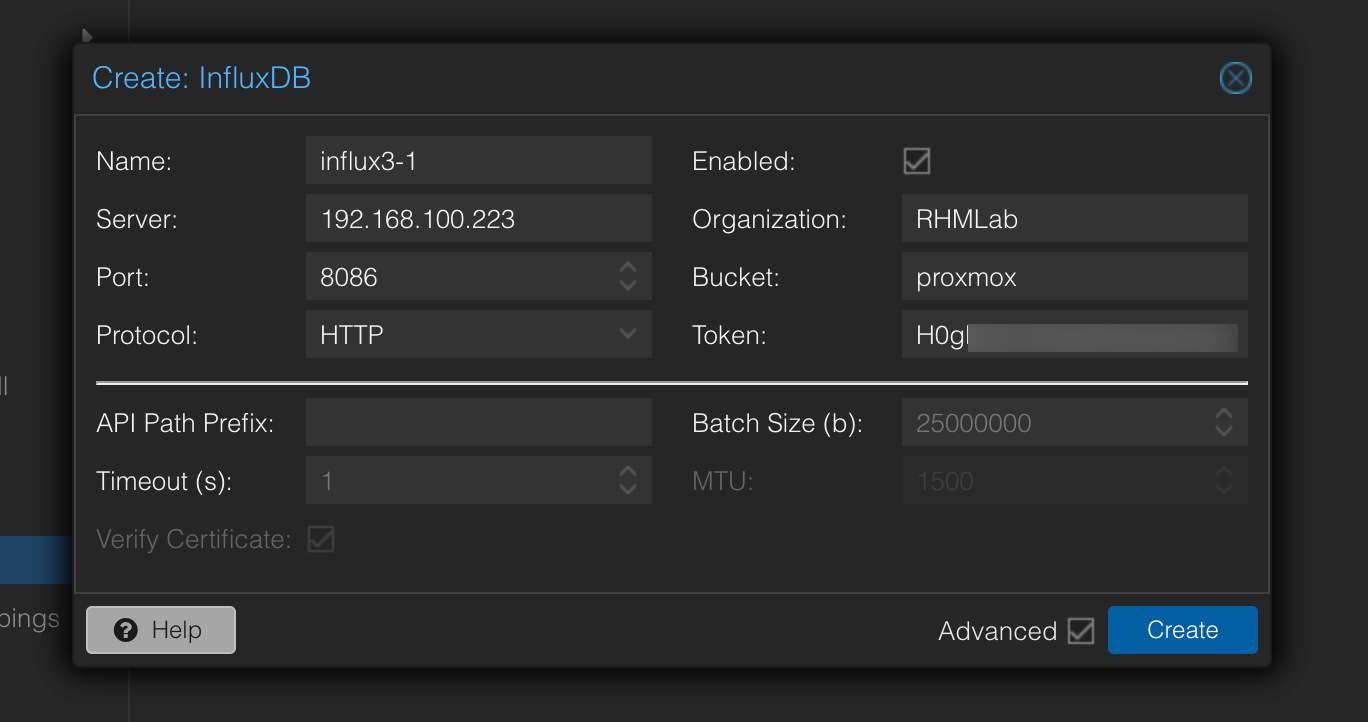This screenshot has height=722, width=1368.
Task: Click the dialog title Create: InfluxDB
Action: 201,78
